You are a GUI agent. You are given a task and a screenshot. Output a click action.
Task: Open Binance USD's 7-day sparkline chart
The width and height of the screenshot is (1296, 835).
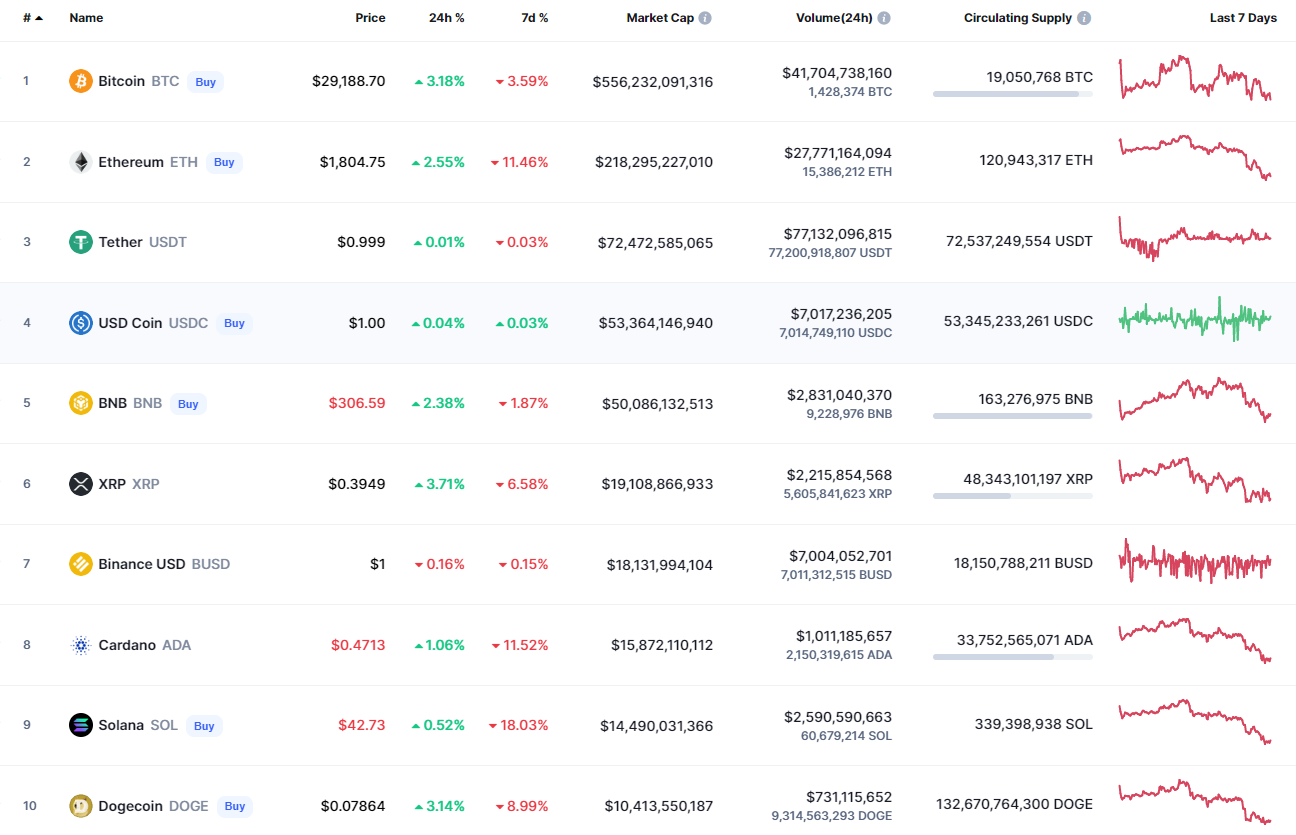1195,561
